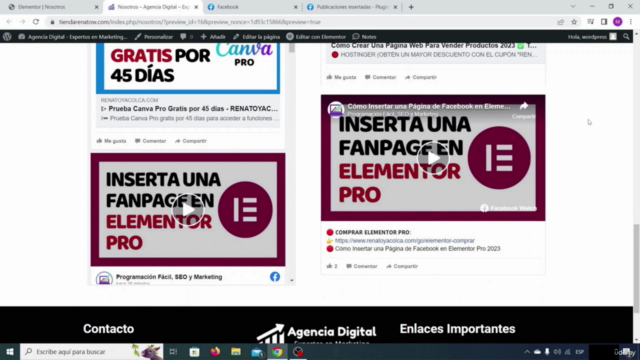
Task: Open Mail app from taskbar
Action: 257,351
